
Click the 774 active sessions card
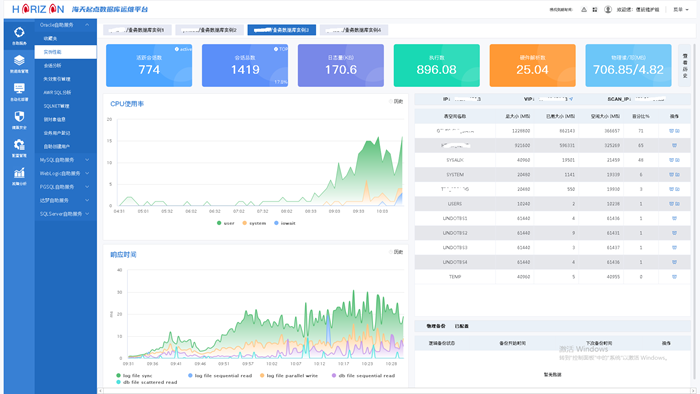[149, 65]
